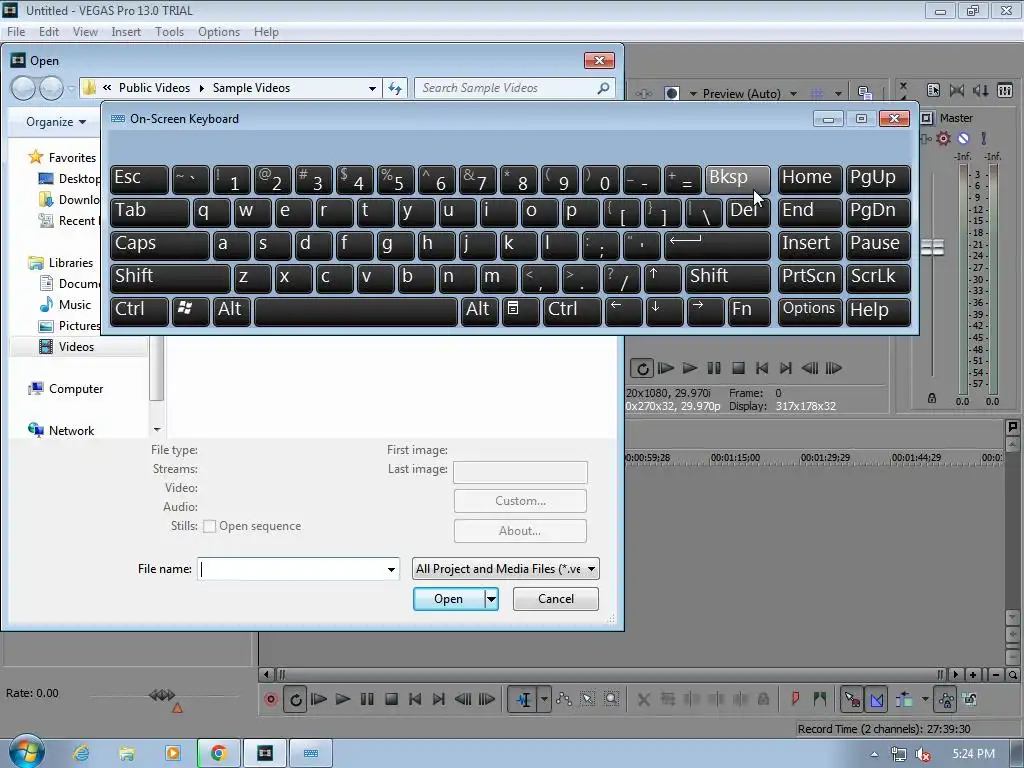This screenshot has height=768, width=1024.
Task: Click the Master Solo exclamation icon
Action: click(984, 138)
